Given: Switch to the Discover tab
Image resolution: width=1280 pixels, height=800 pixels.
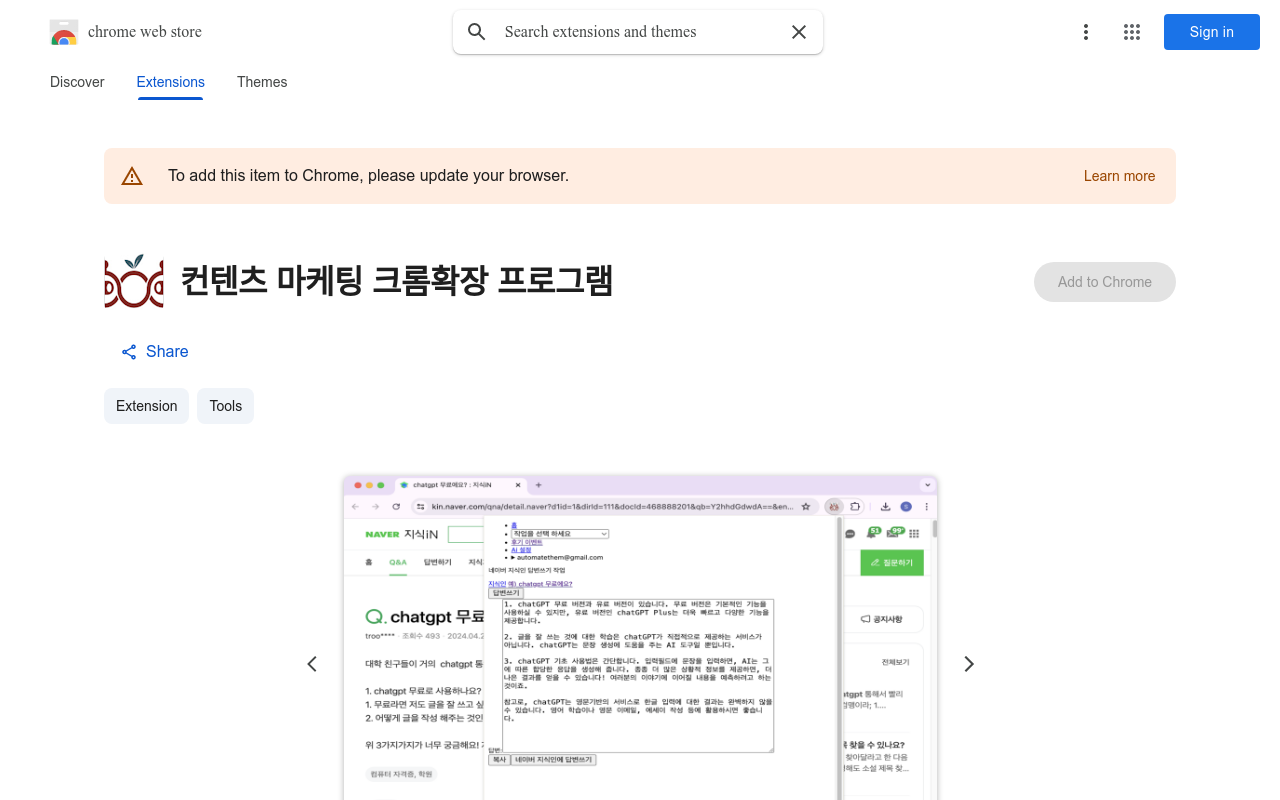Looking at the screenshot, I should [x=77, y=82].
